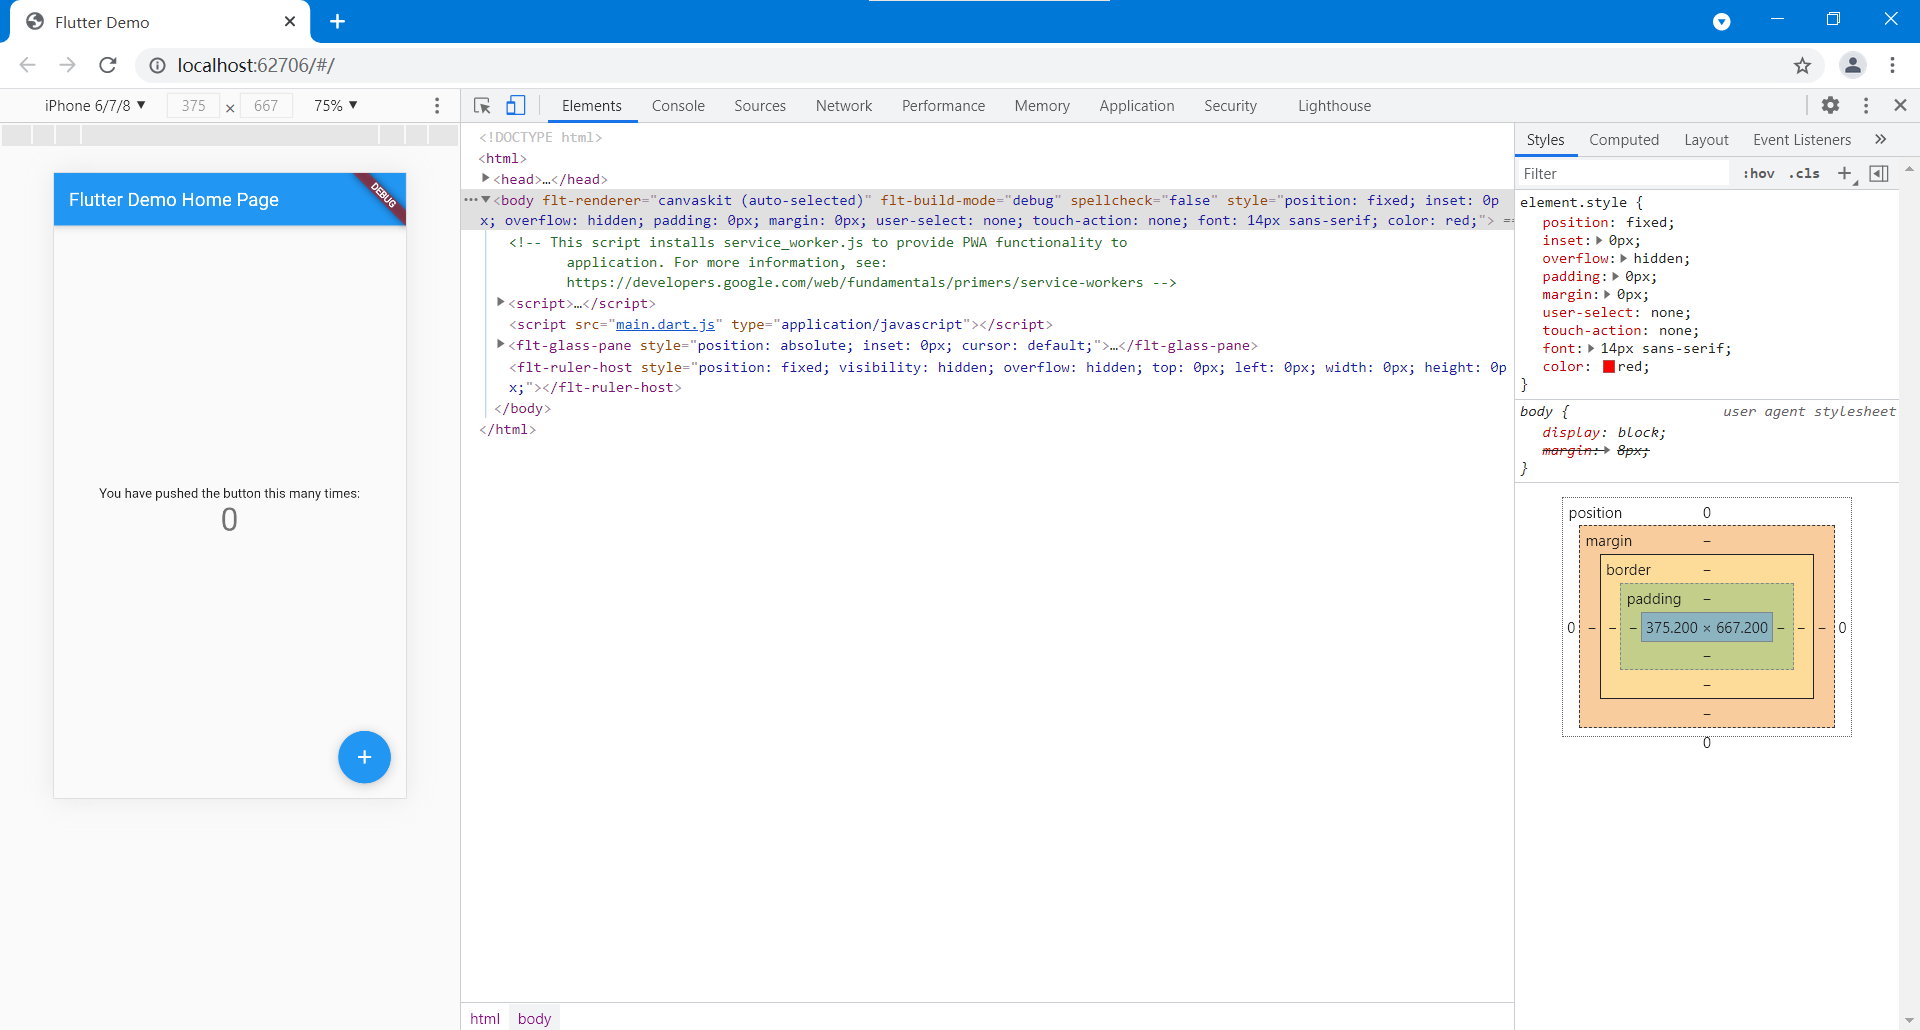The width and height of the screenshot is (1920, 1030).
Task: Toggle computed styles sidebar icon
Action: click(1879, 173)
